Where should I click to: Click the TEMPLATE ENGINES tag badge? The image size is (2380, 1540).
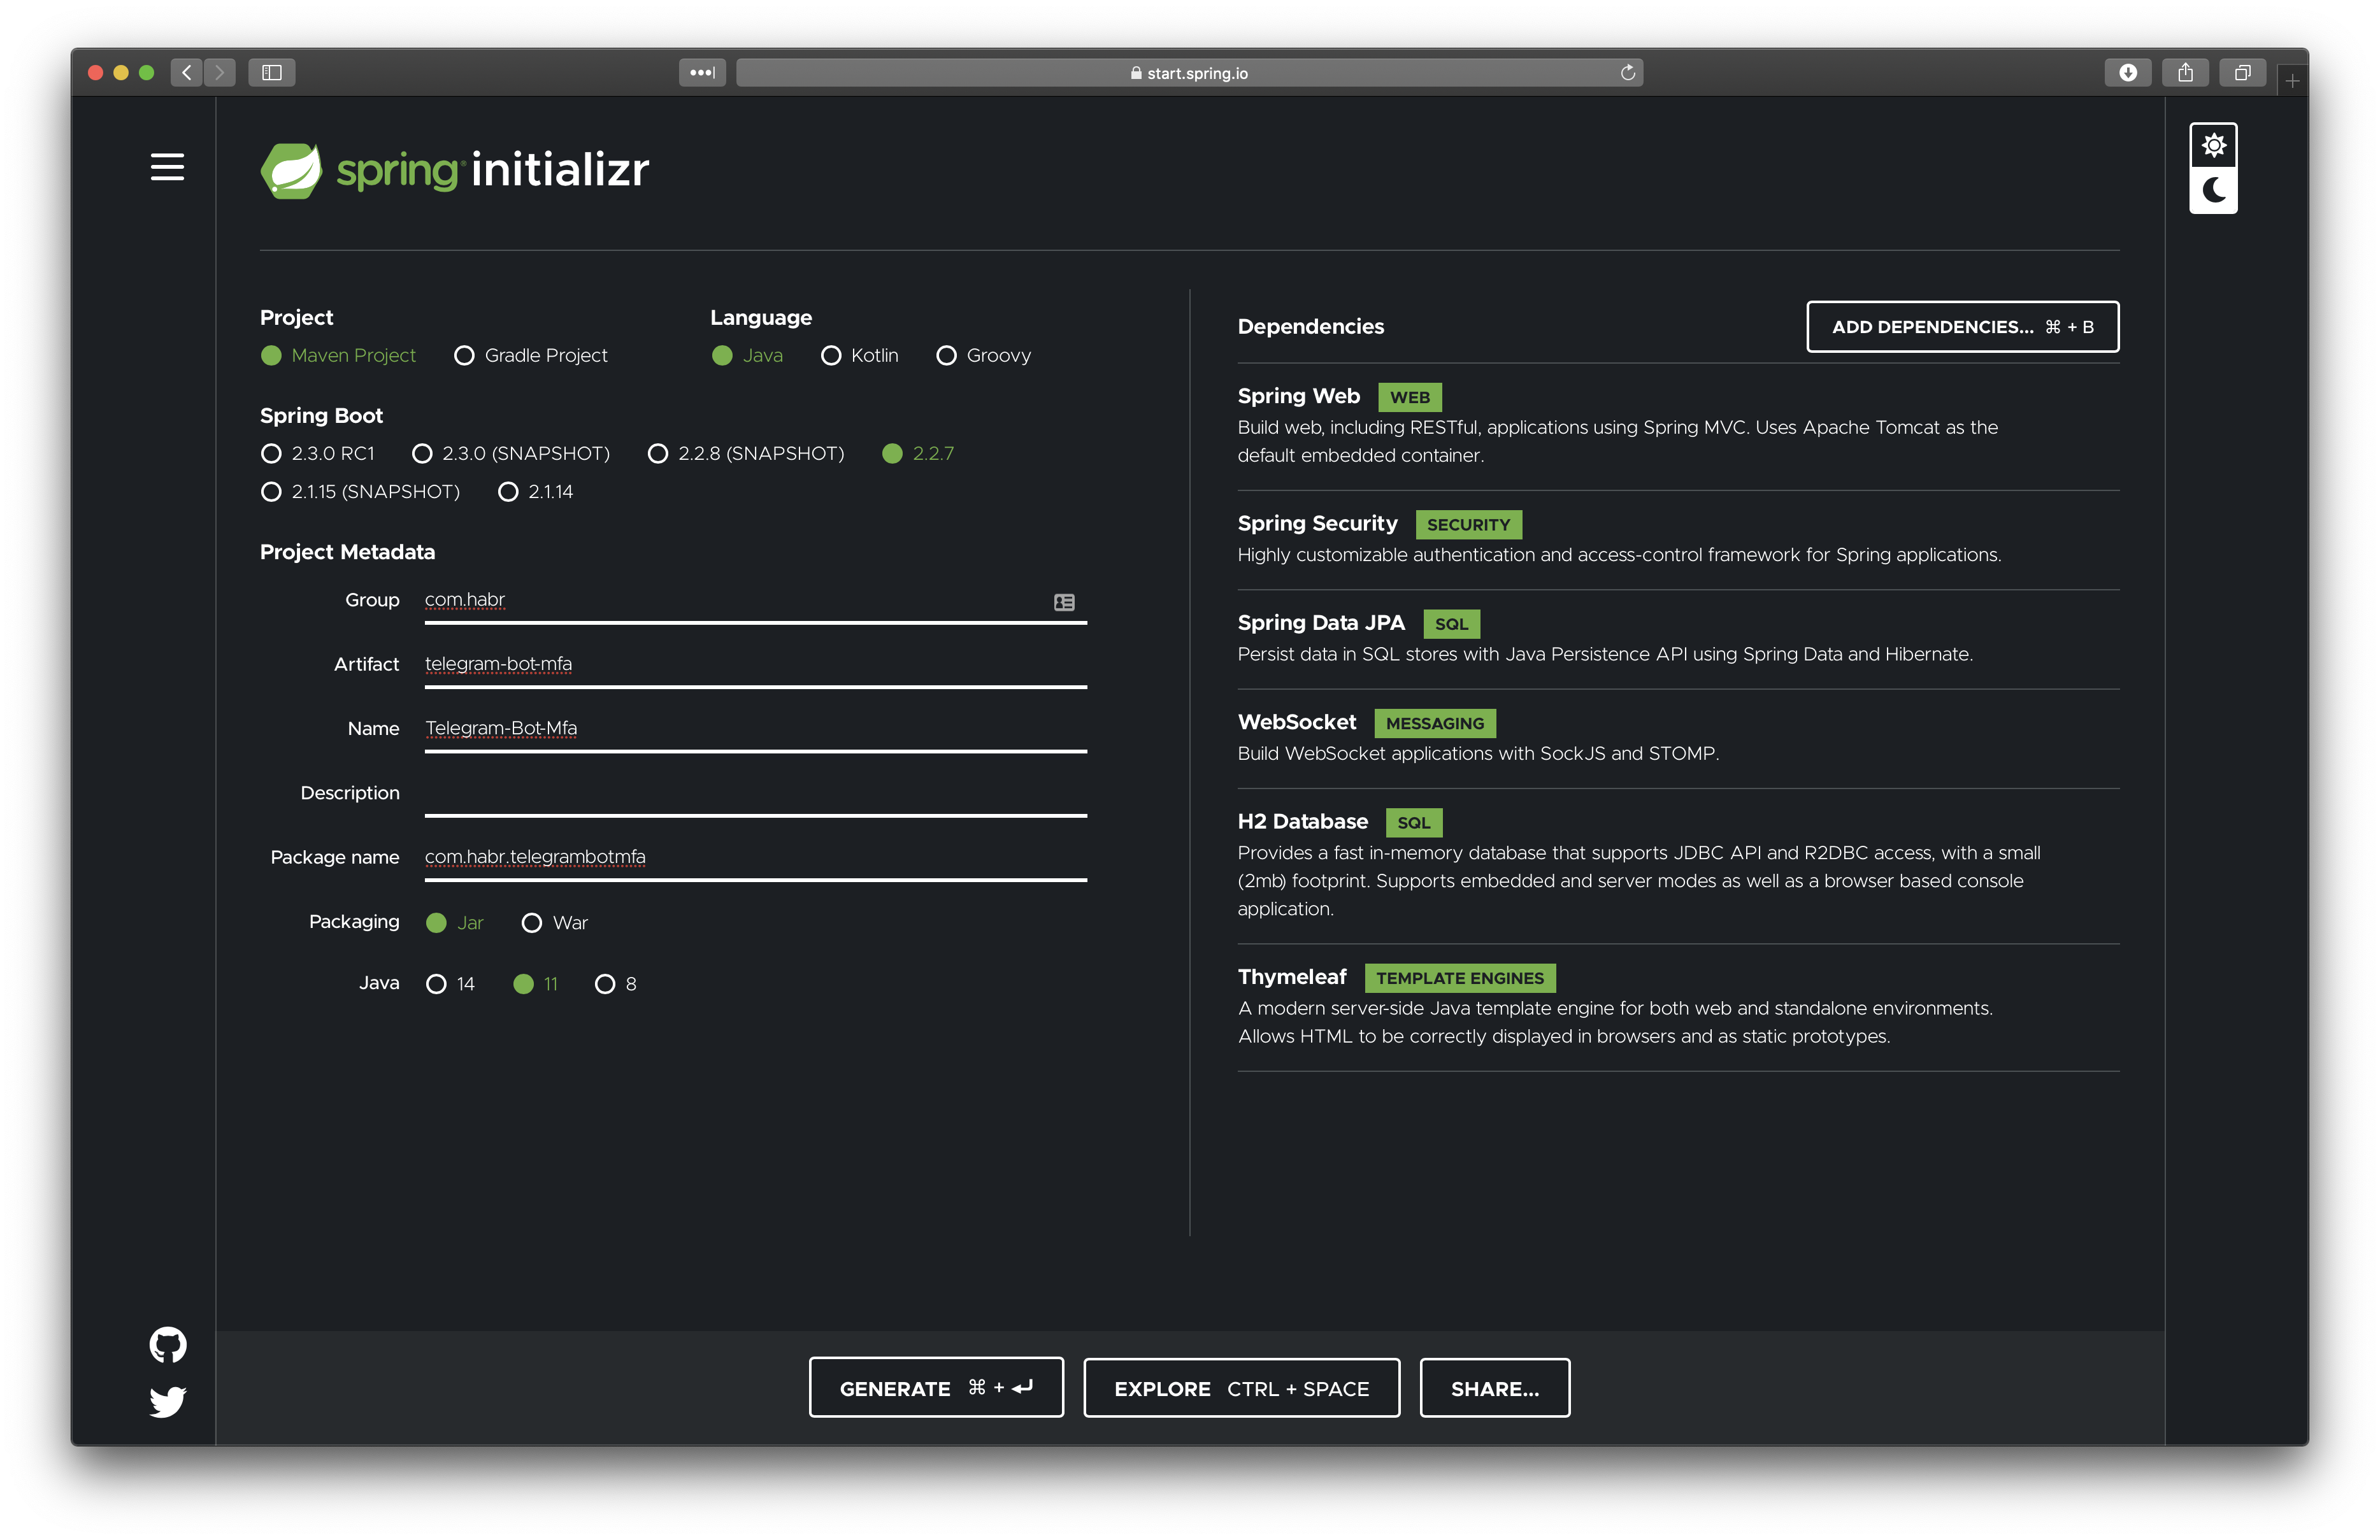pyautogui.click(x=1459, y=978)
